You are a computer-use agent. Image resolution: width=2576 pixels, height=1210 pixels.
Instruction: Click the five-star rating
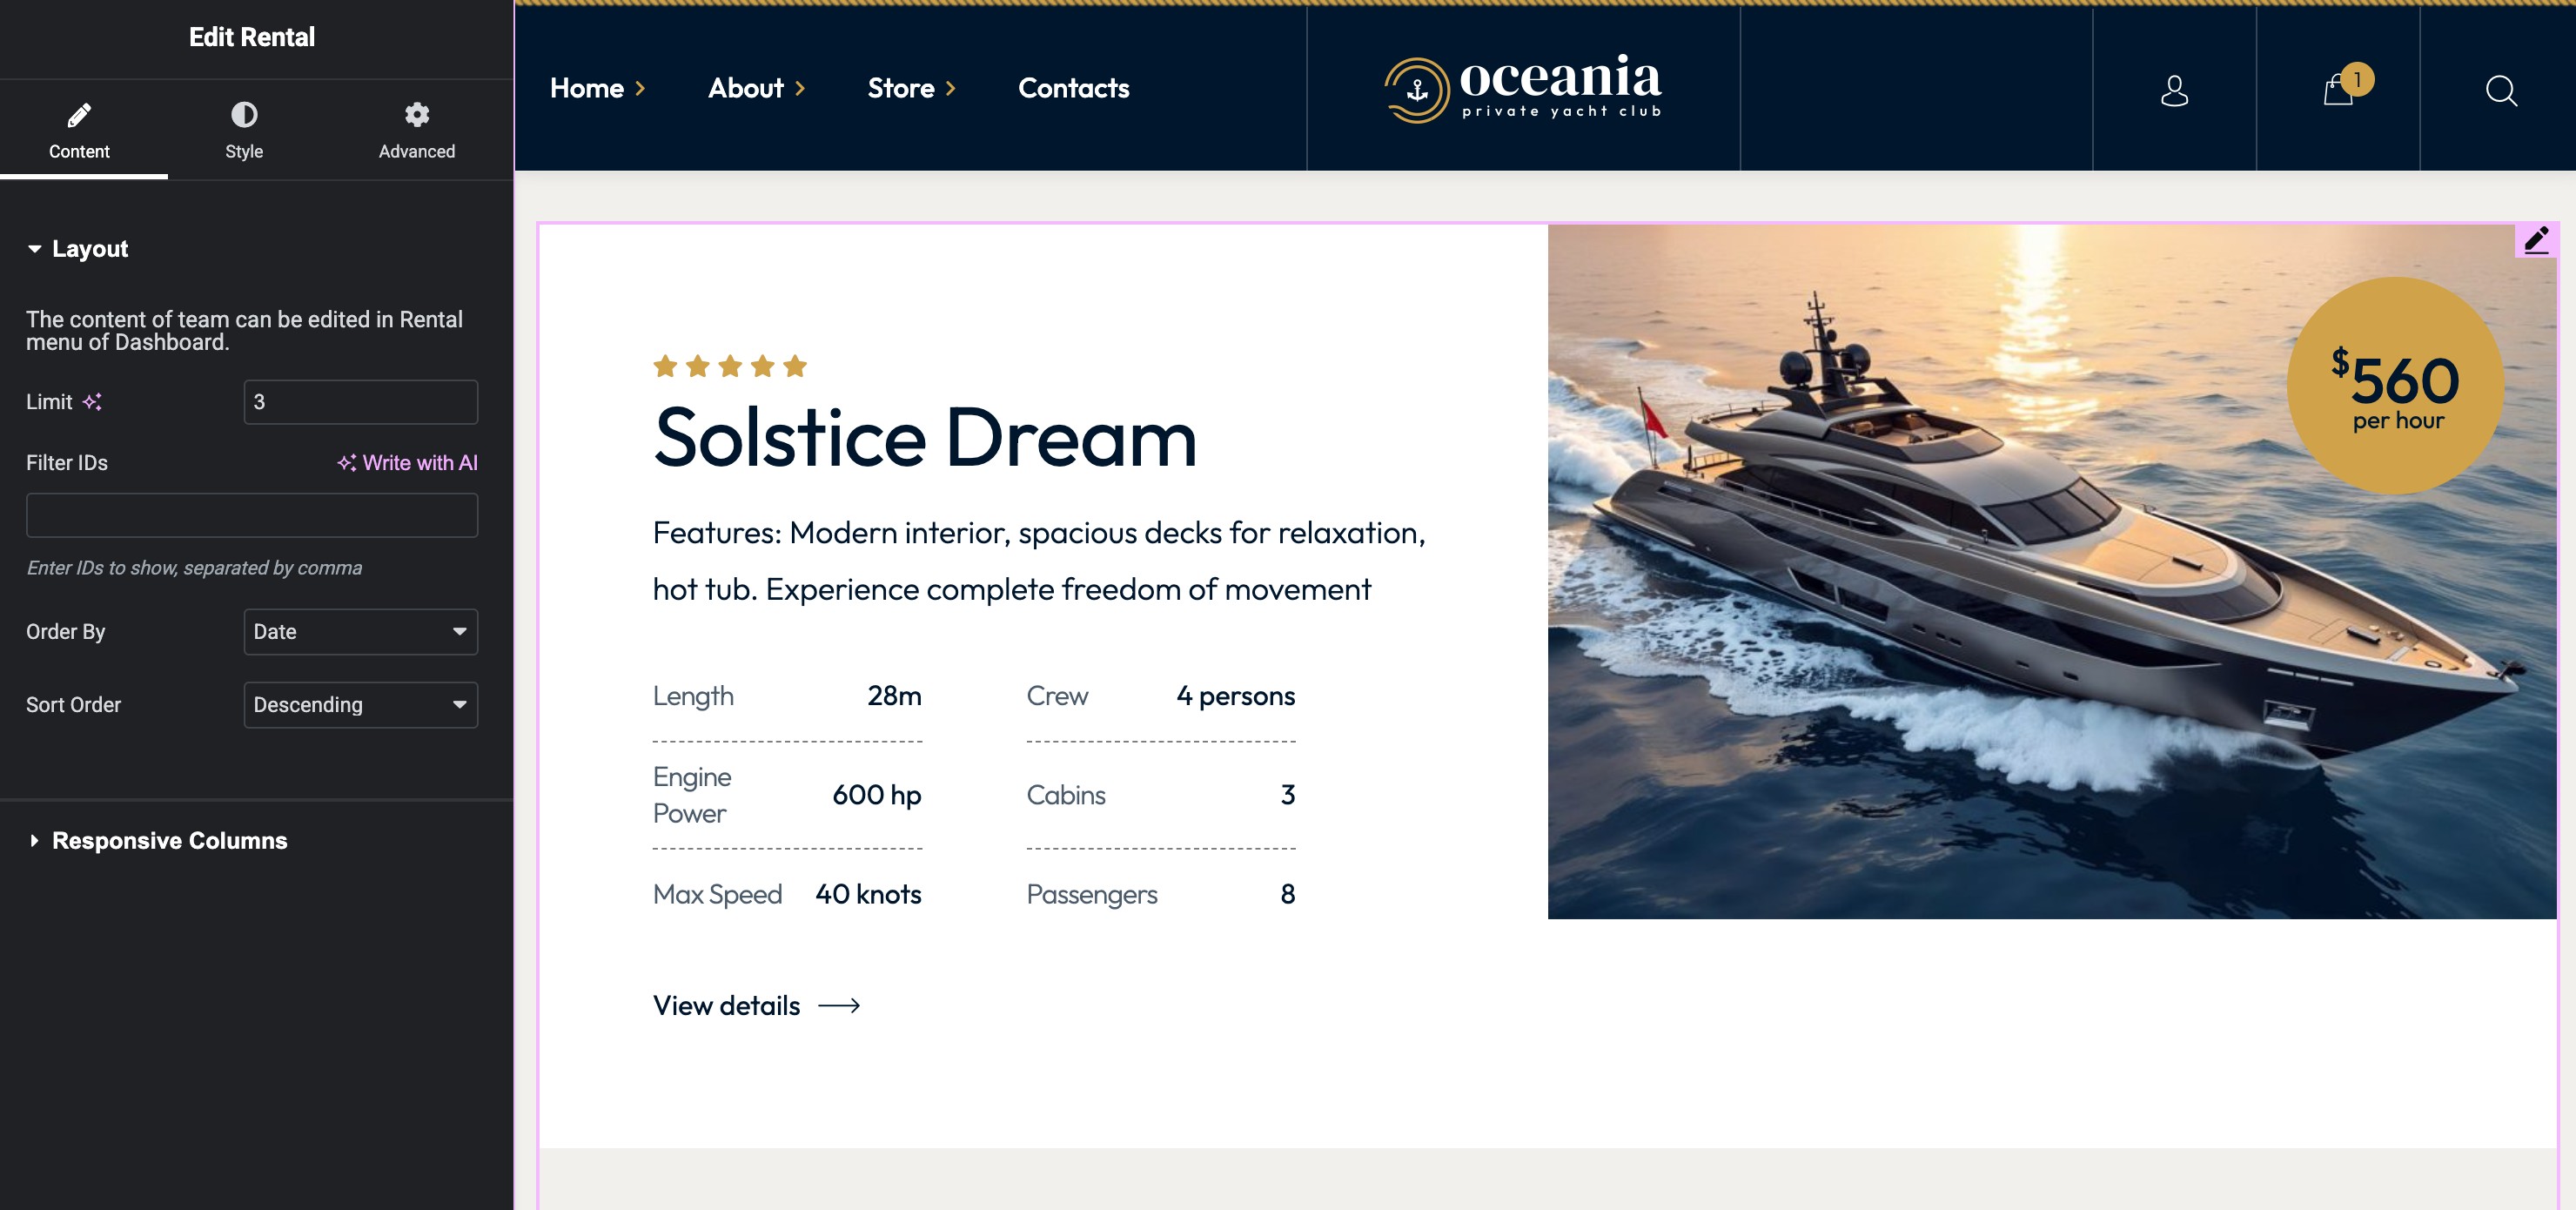(730, 366)
